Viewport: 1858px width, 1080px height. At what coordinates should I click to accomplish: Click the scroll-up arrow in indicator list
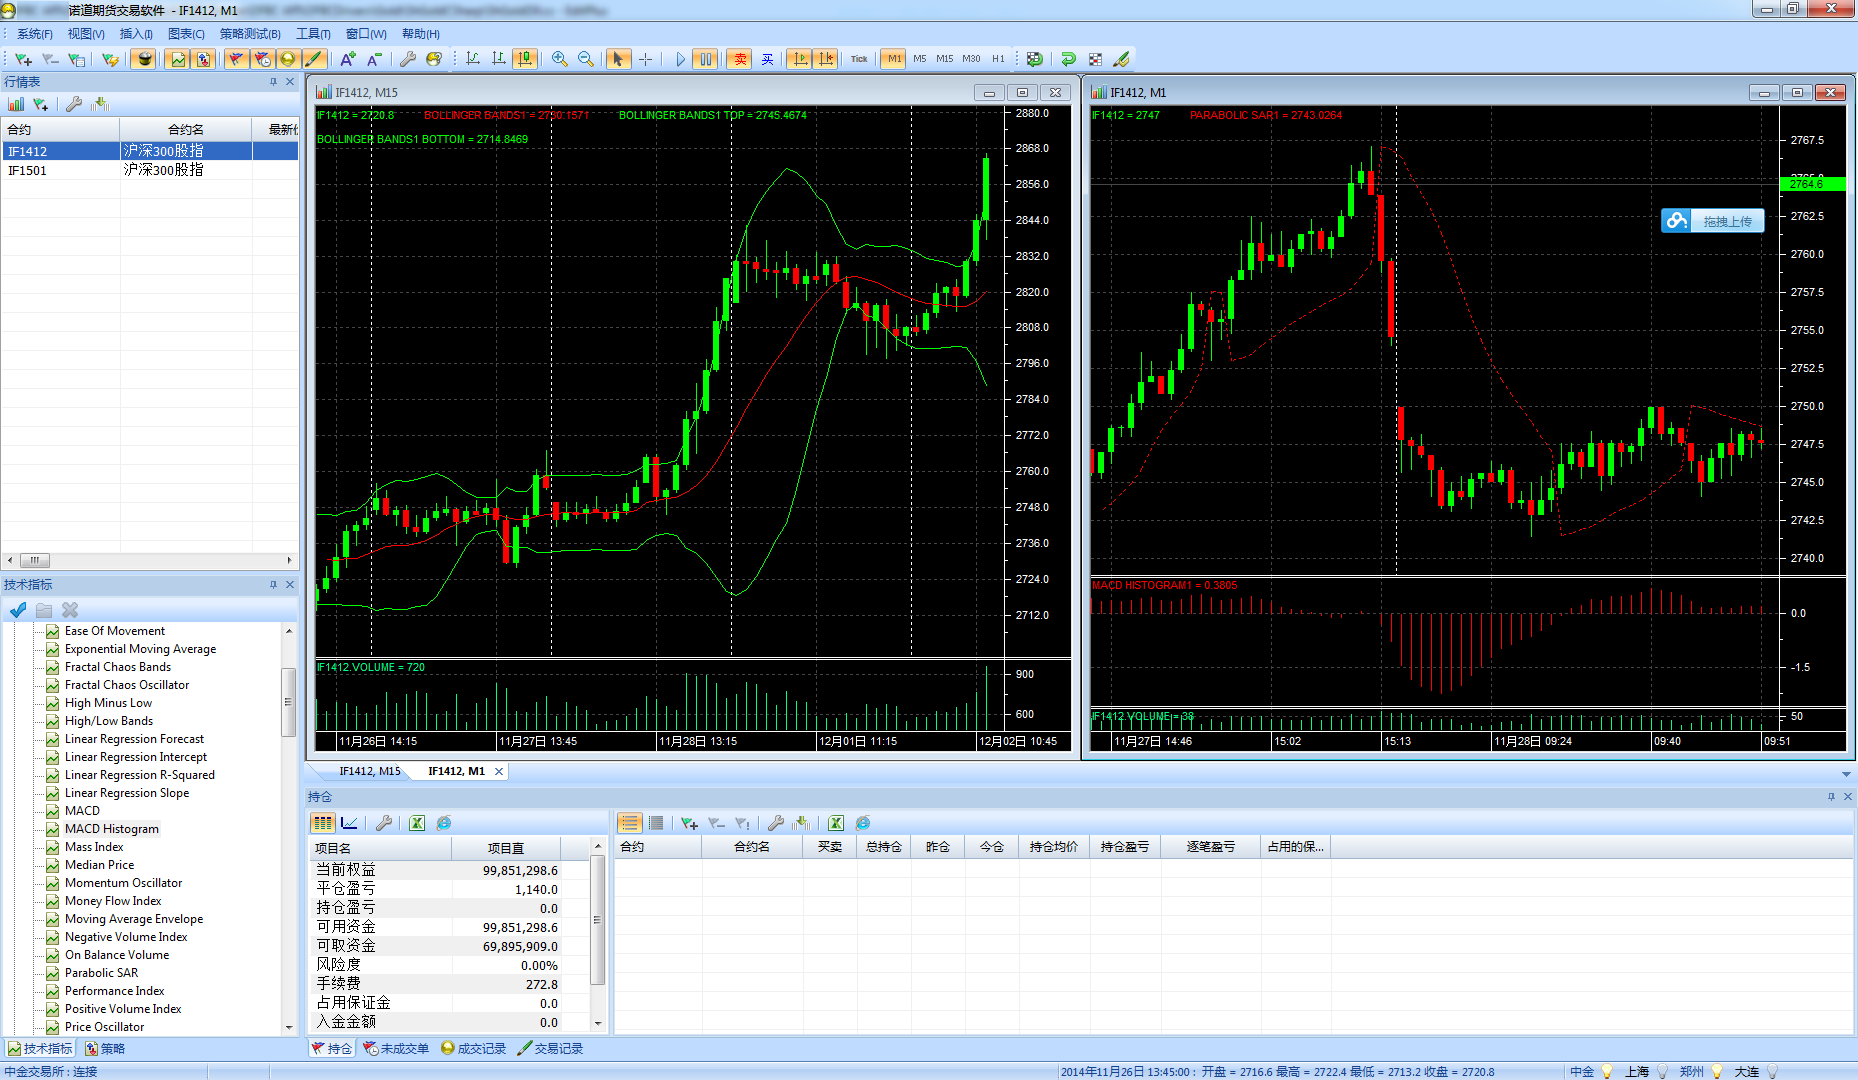click(289, 631)
